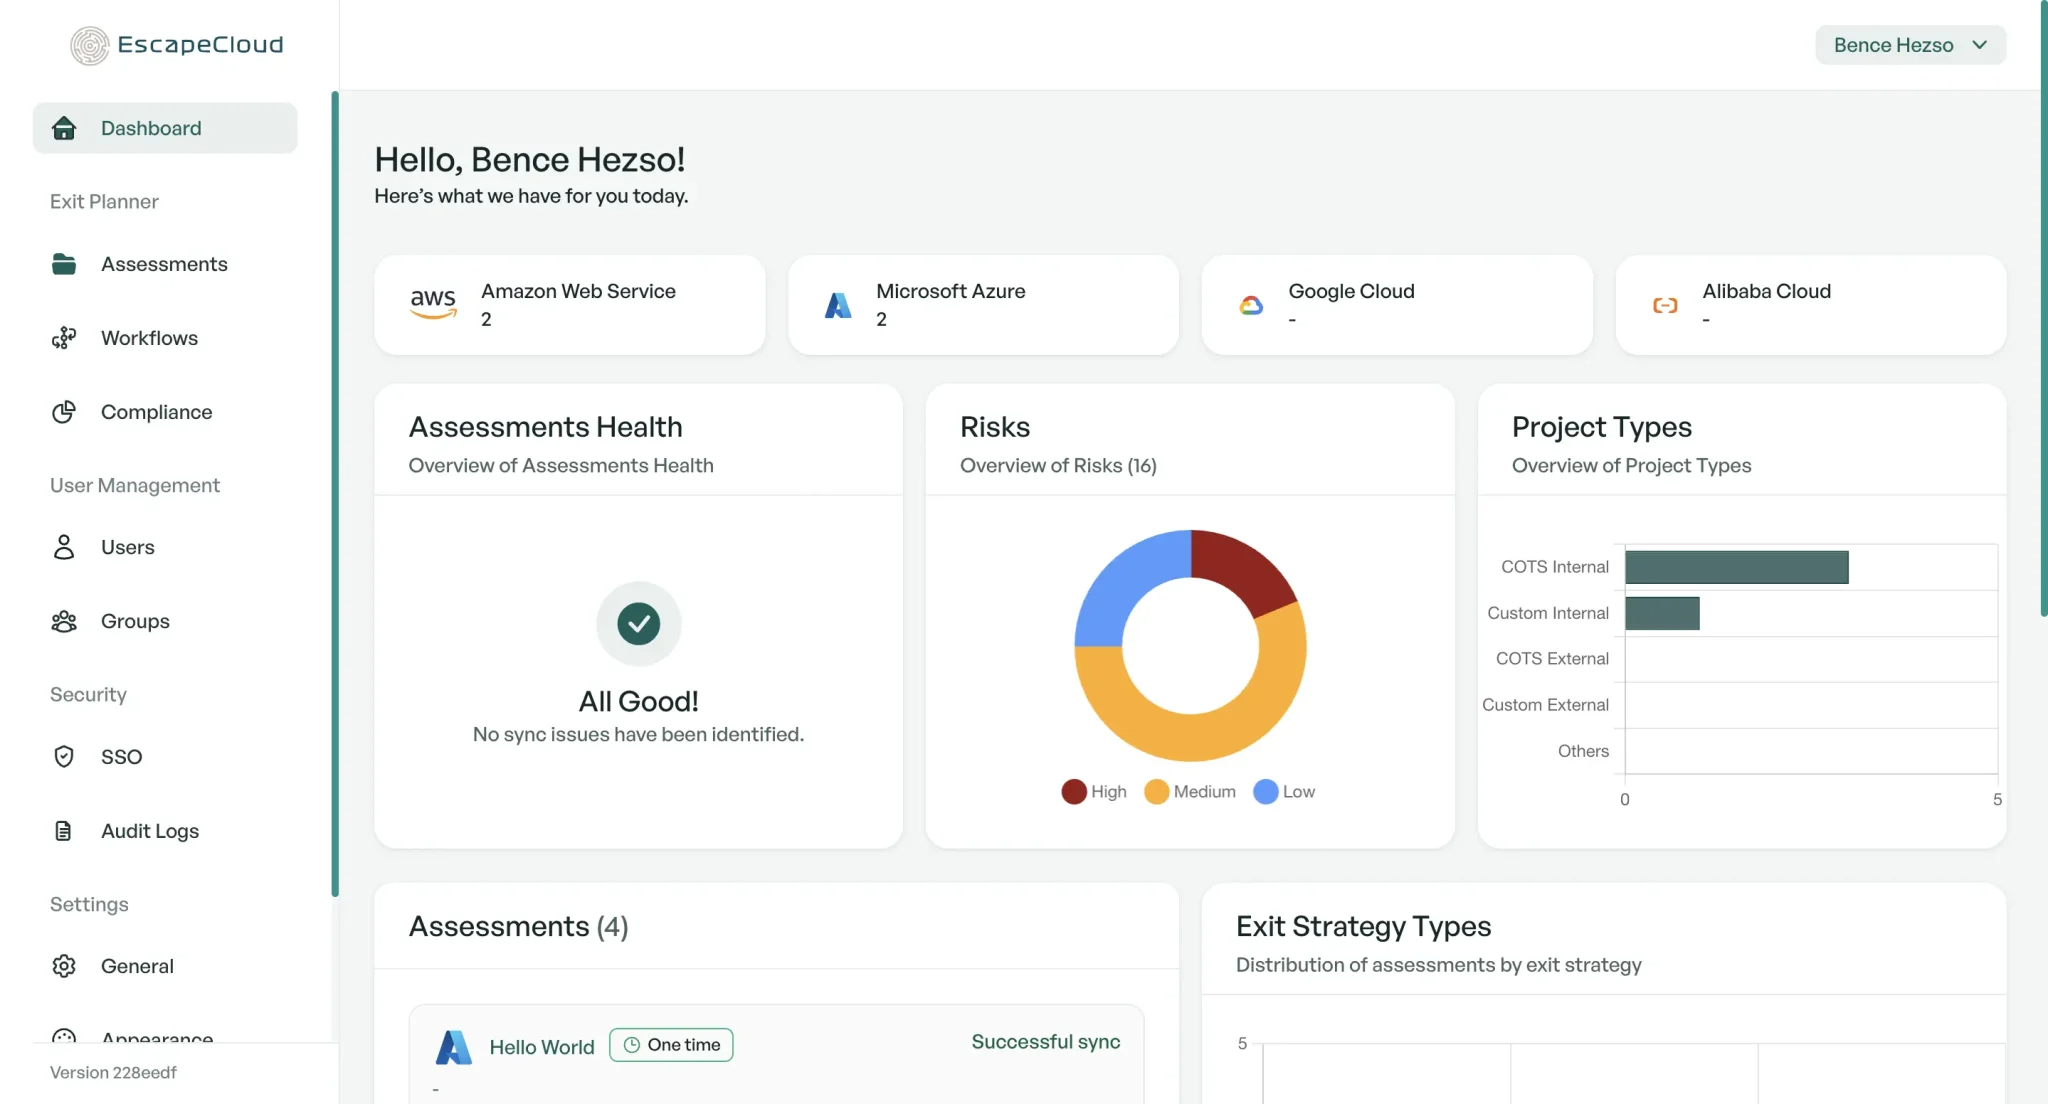The image size is (2048, 1104).
Task: Toggle the Medium risk legend item
Action: tap(1190, 791)
